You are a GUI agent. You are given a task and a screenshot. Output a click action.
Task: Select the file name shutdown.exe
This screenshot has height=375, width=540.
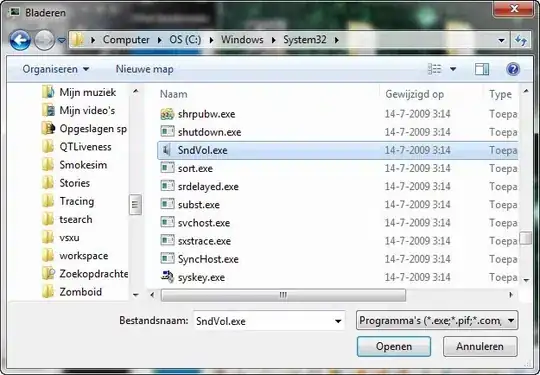click(x=209, y=132)
